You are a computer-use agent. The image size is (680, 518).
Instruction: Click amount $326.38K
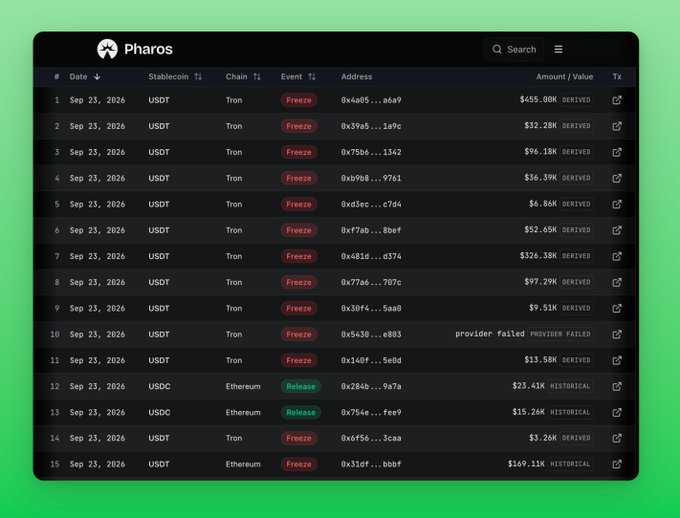click(538, 256)
